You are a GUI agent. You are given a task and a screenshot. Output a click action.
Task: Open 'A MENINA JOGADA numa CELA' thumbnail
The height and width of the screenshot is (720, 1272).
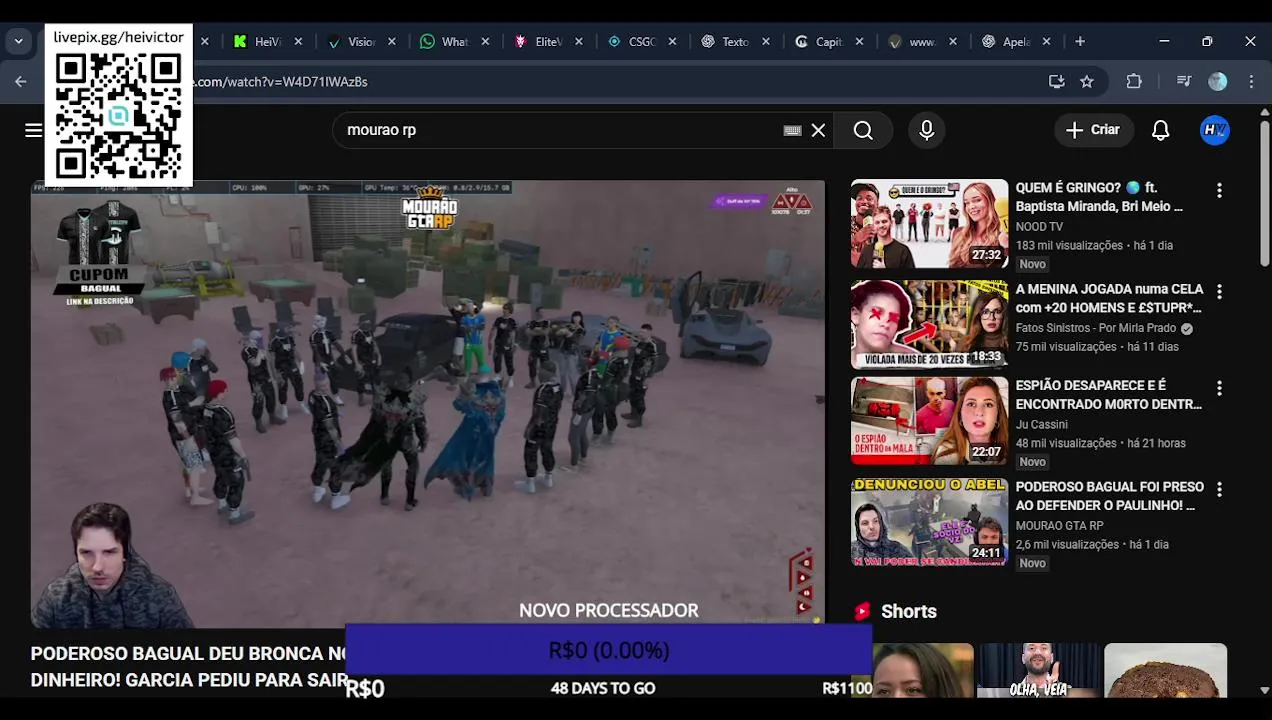pos(929,324)
